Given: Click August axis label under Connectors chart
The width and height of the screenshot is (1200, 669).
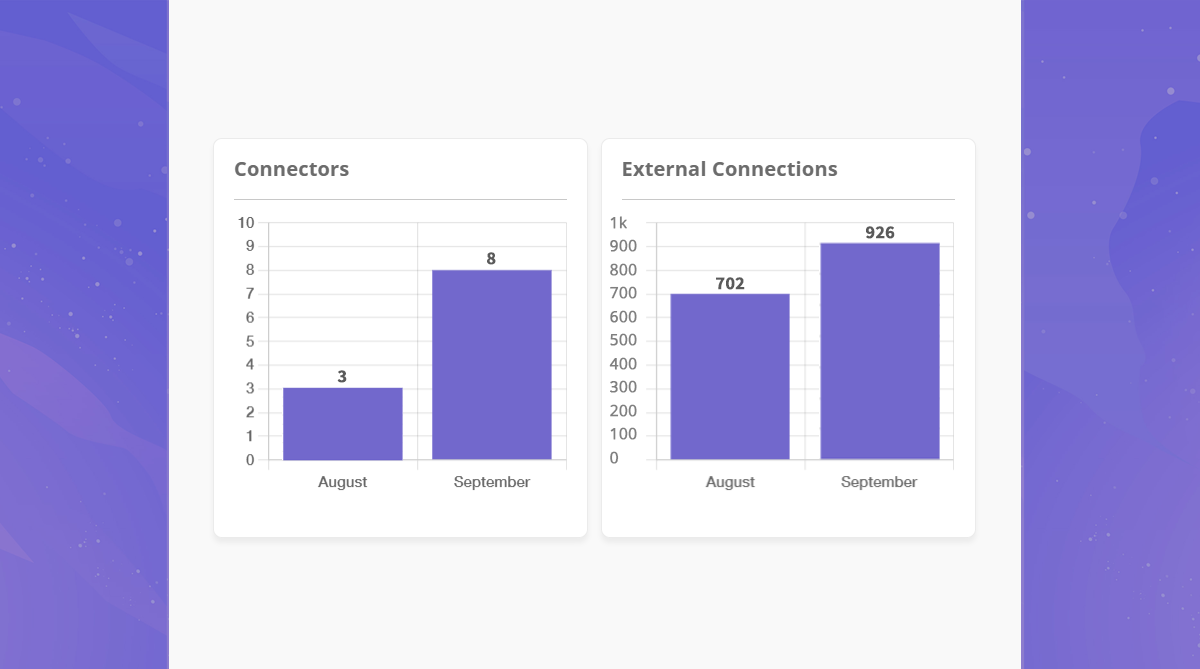Looking at the screenshot, I should [342, 482].
